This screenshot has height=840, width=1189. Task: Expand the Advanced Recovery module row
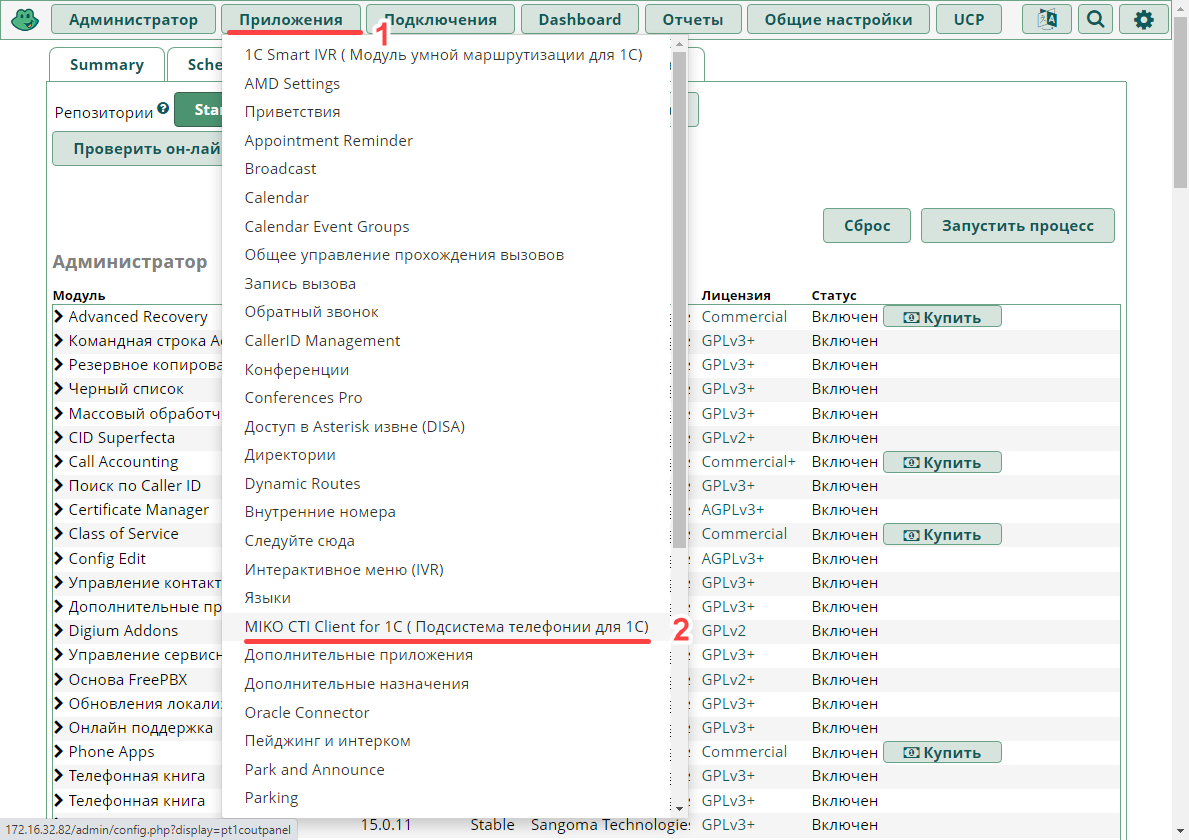pos(59,317)
